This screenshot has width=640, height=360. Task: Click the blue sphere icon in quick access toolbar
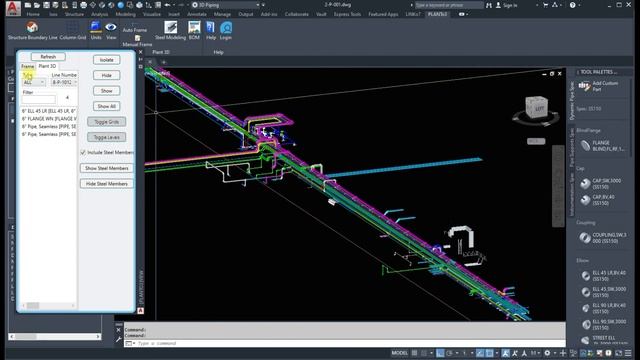point(121,5)
